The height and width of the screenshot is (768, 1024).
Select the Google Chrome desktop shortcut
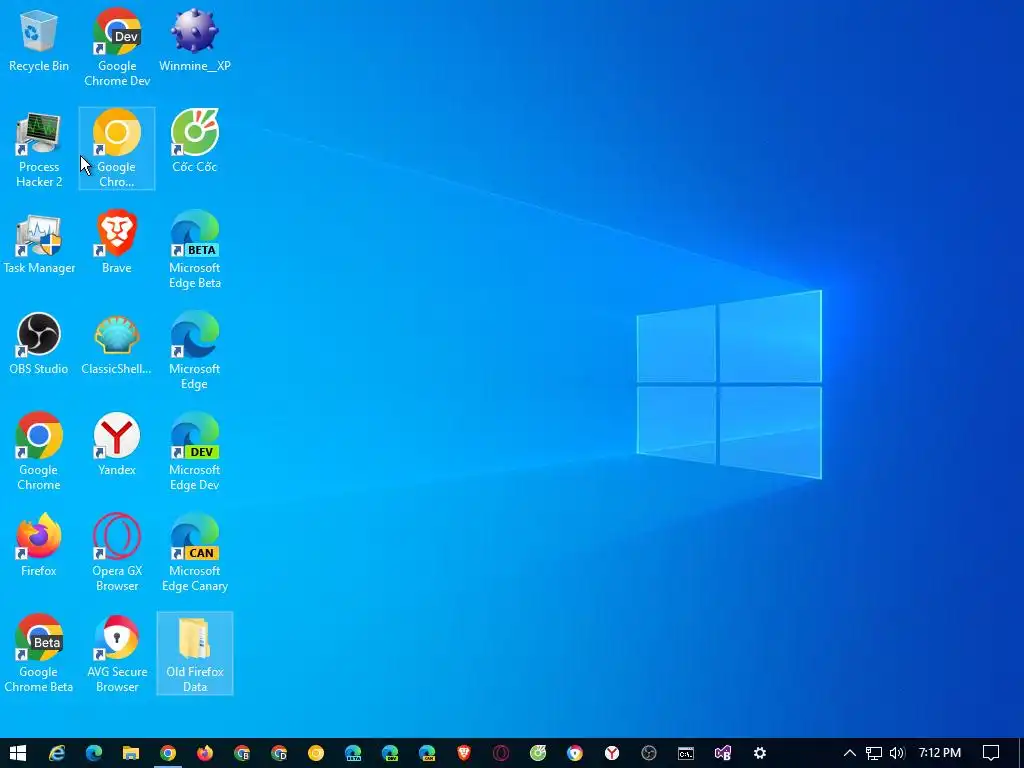(x=39, y=452)
